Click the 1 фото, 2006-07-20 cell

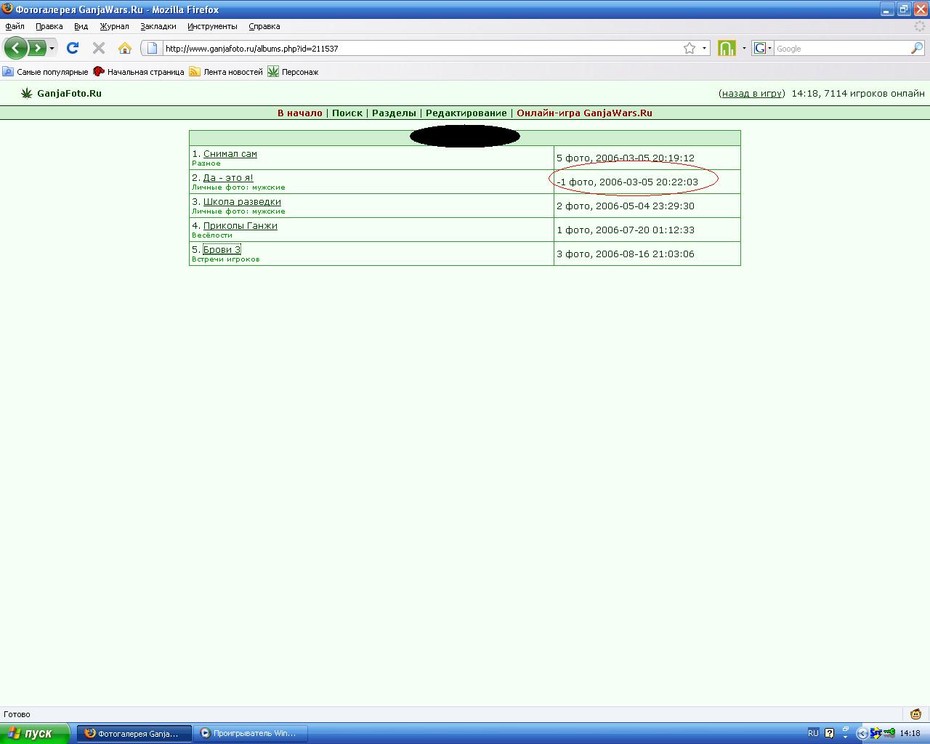(647, 230)
